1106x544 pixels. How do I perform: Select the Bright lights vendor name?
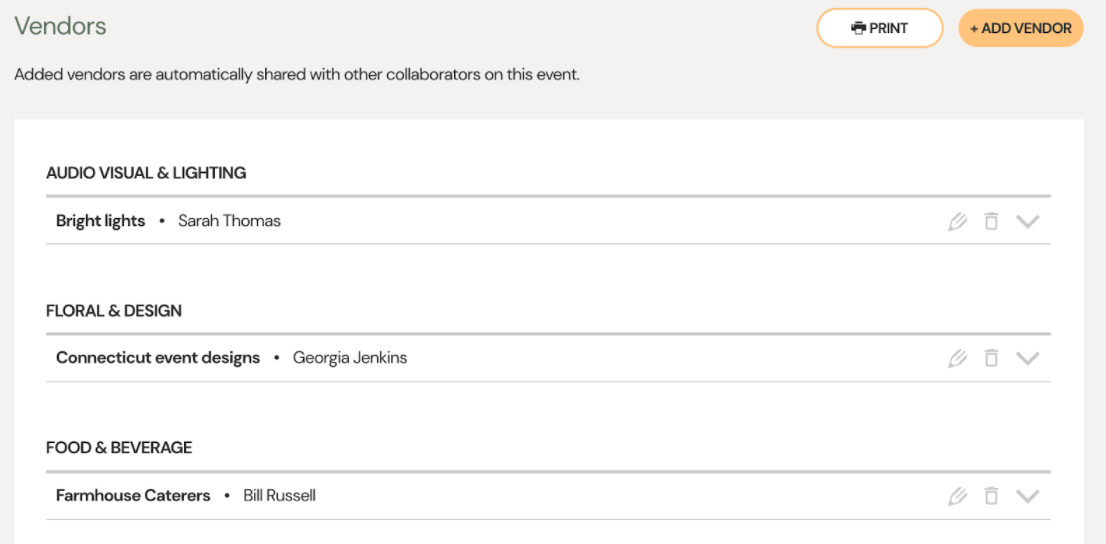tap(100, 221)
